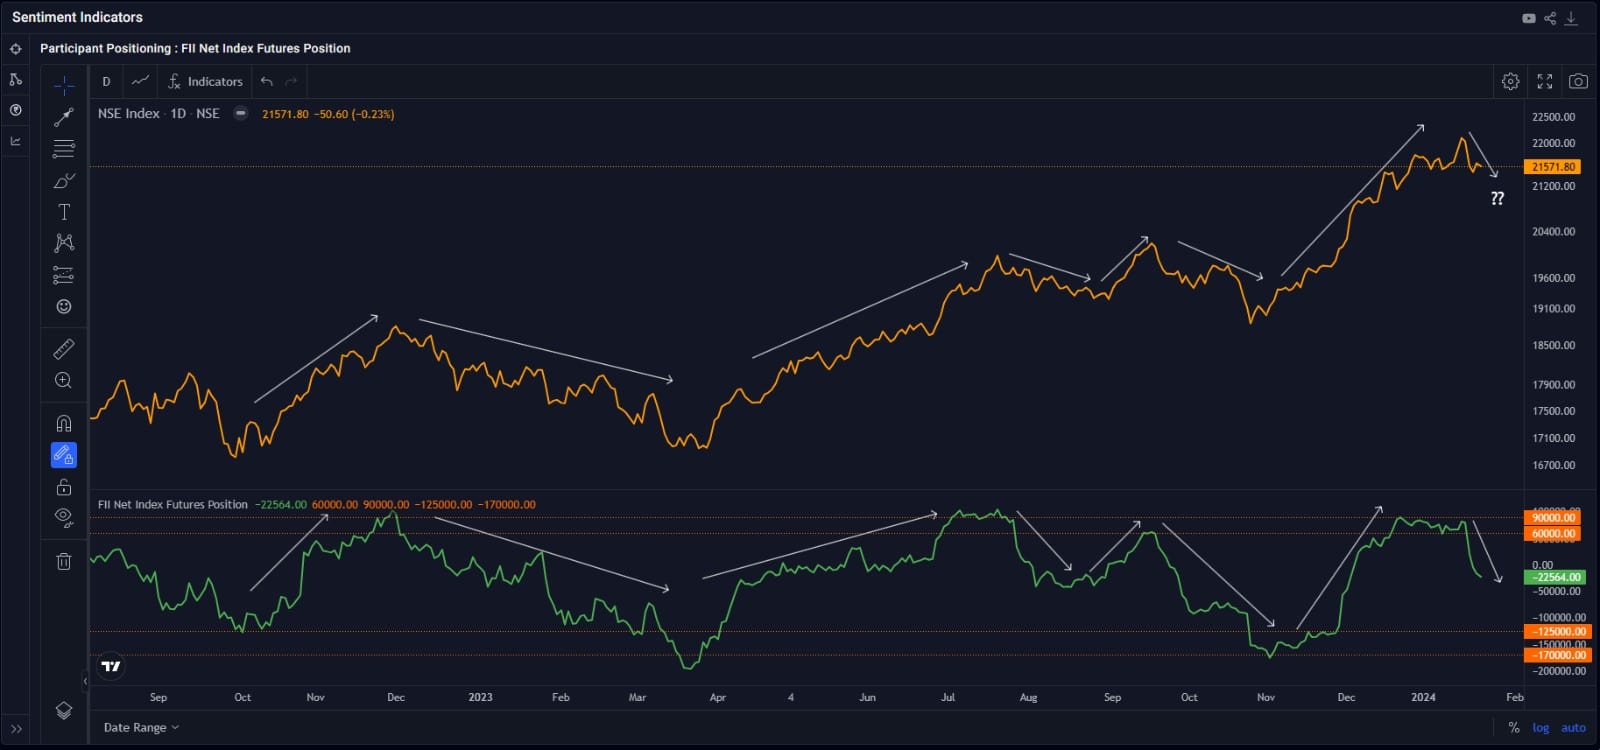Collapse the drawing toolbar arrow
This screenshot has height=750, width=1600.
click(84, 681)
